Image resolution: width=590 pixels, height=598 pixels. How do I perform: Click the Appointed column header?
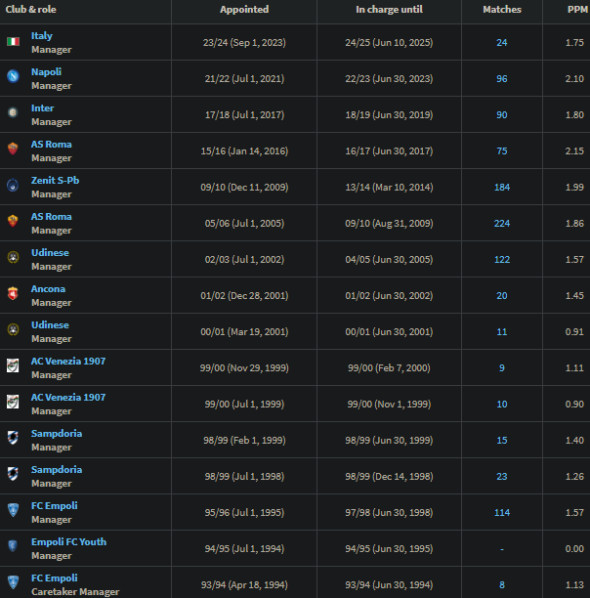click(x=244, y=9)
